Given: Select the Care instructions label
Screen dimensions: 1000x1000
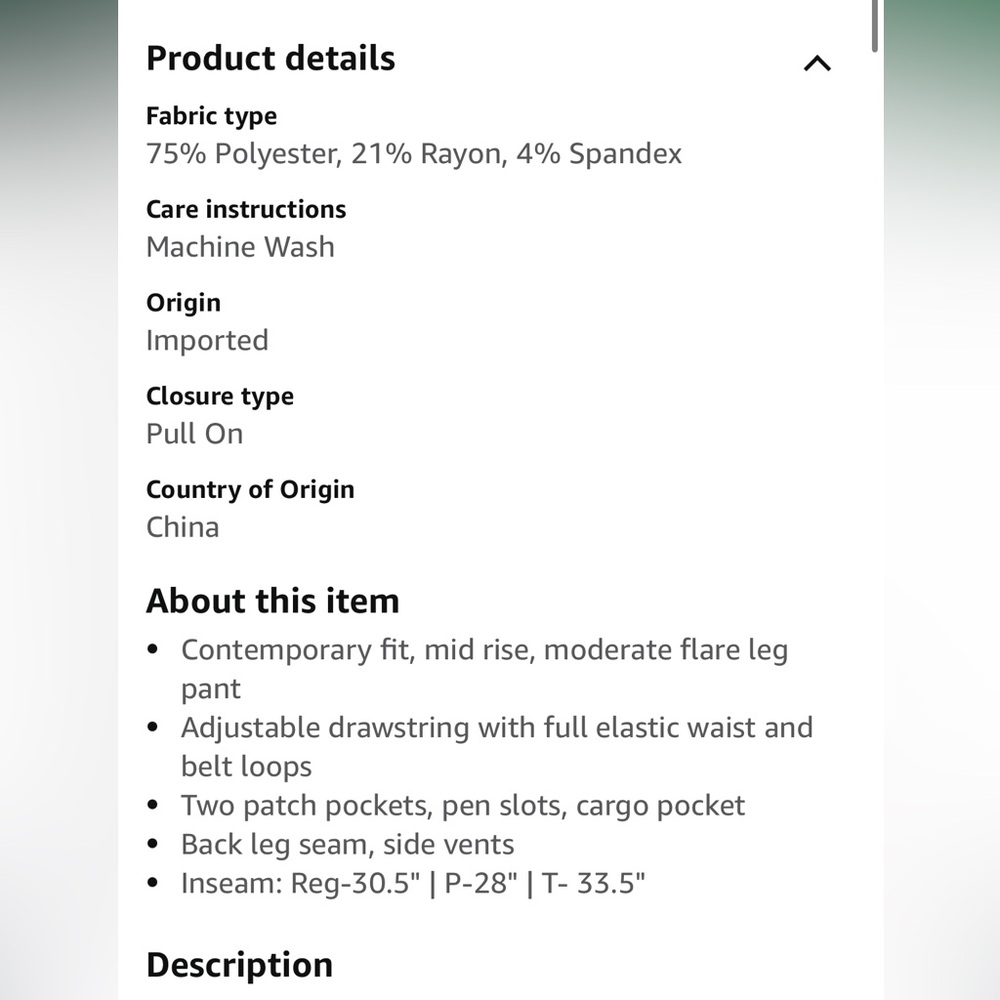Looking at the screenshot, I should click(246, 209).
